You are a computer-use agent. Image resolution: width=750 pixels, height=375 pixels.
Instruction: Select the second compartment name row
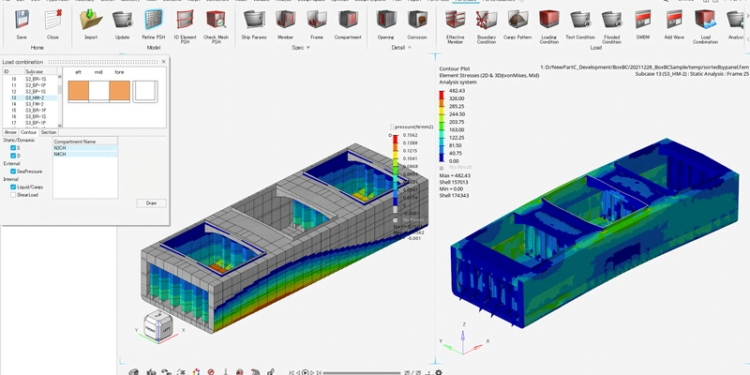85,154
